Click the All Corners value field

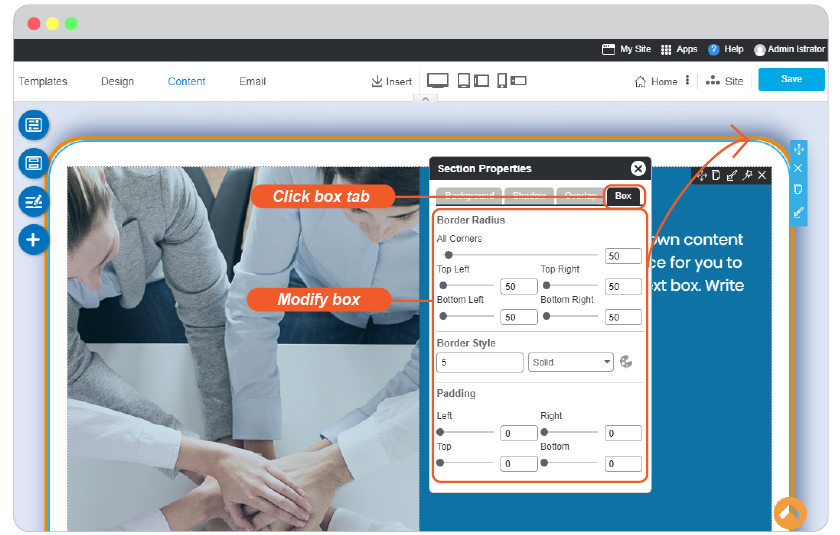[623, 256]
